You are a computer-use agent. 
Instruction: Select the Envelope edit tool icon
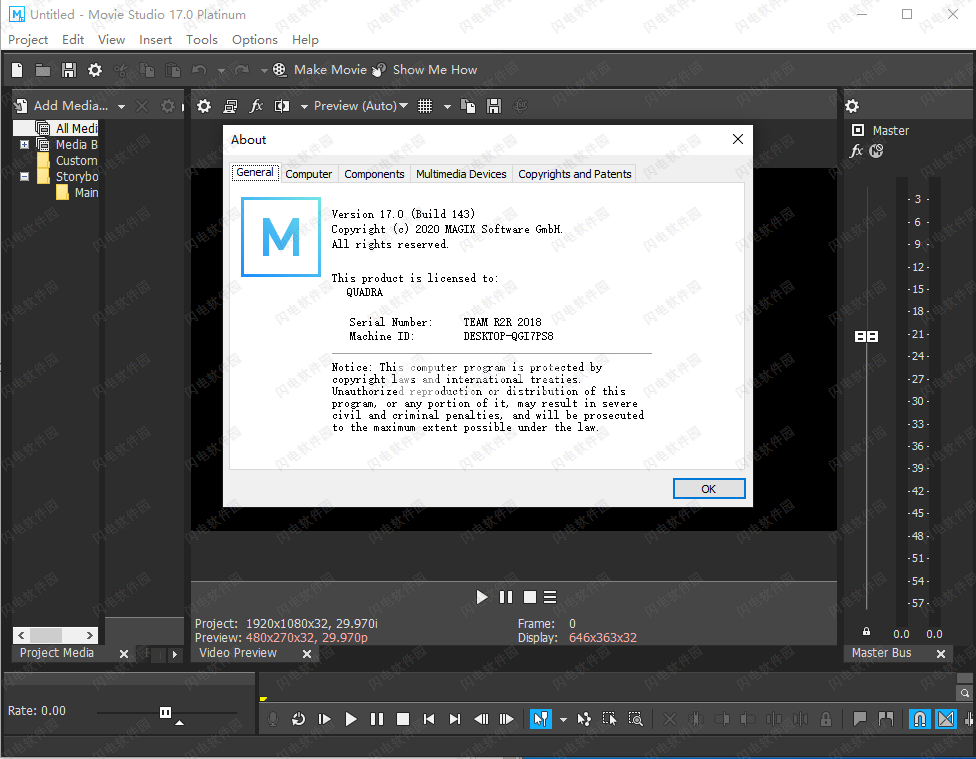[x=584, y=719]
